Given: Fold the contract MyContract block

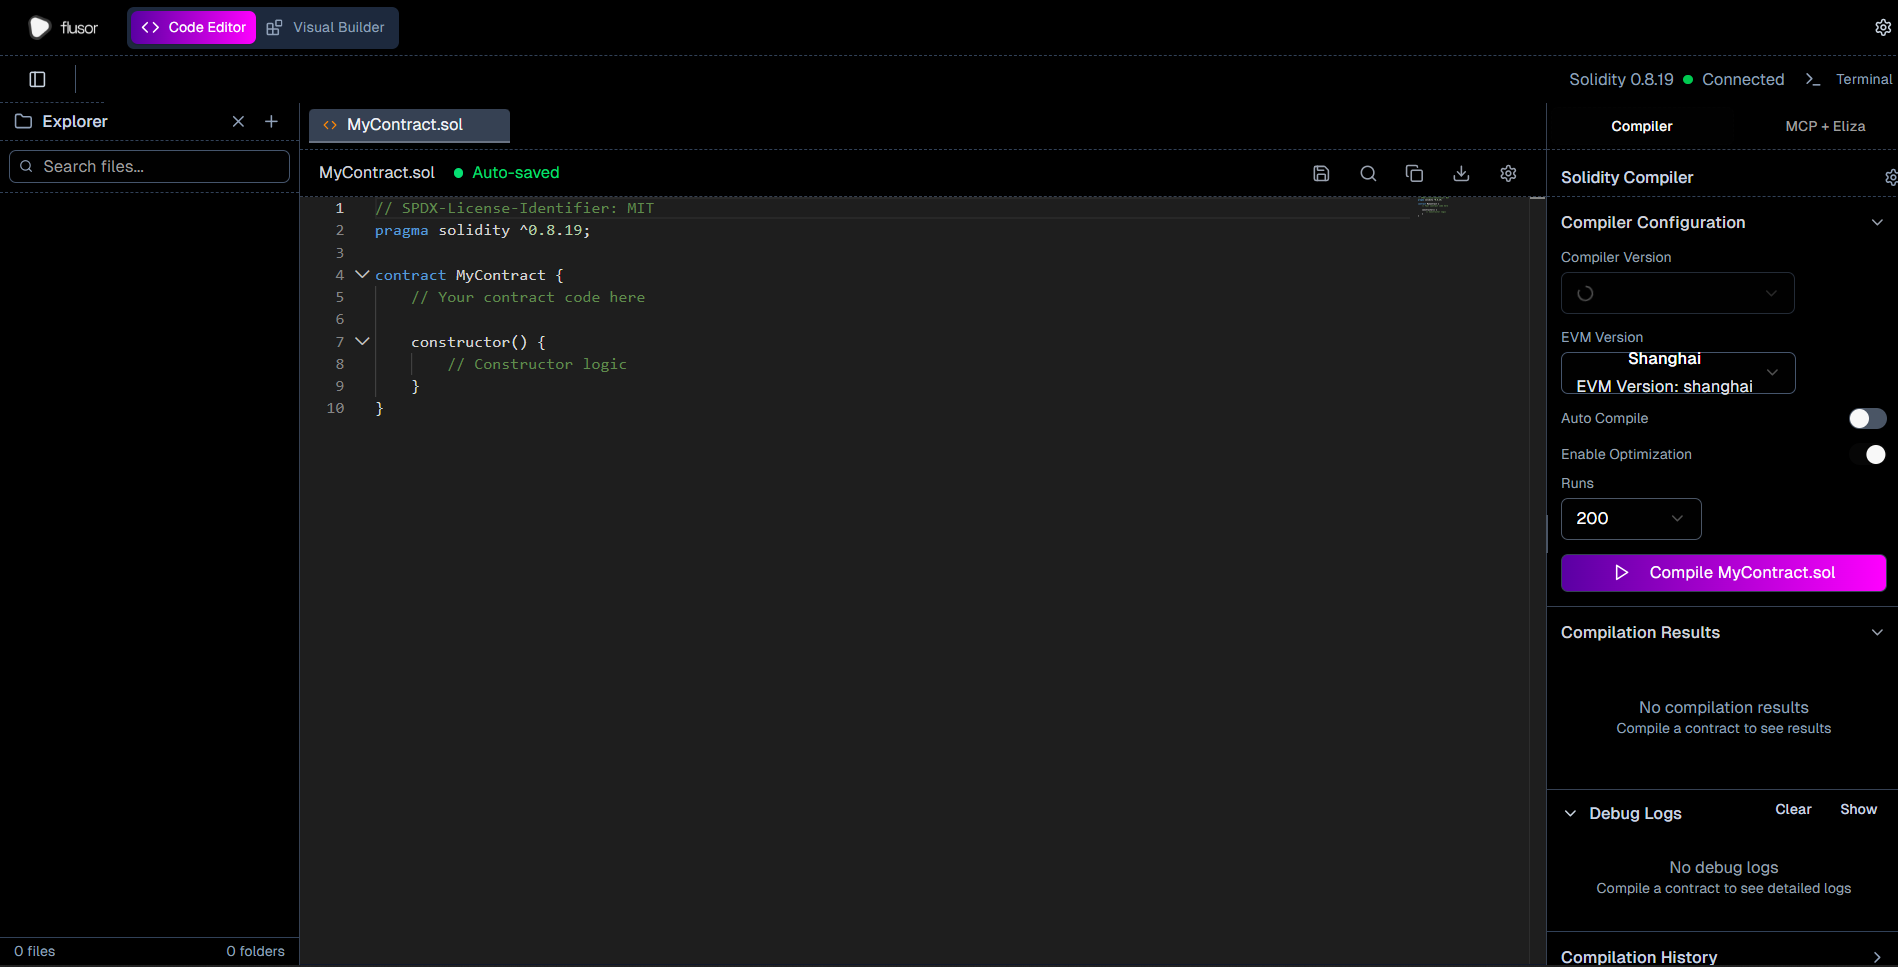Looking at the screenshot, I should point(362,274).
